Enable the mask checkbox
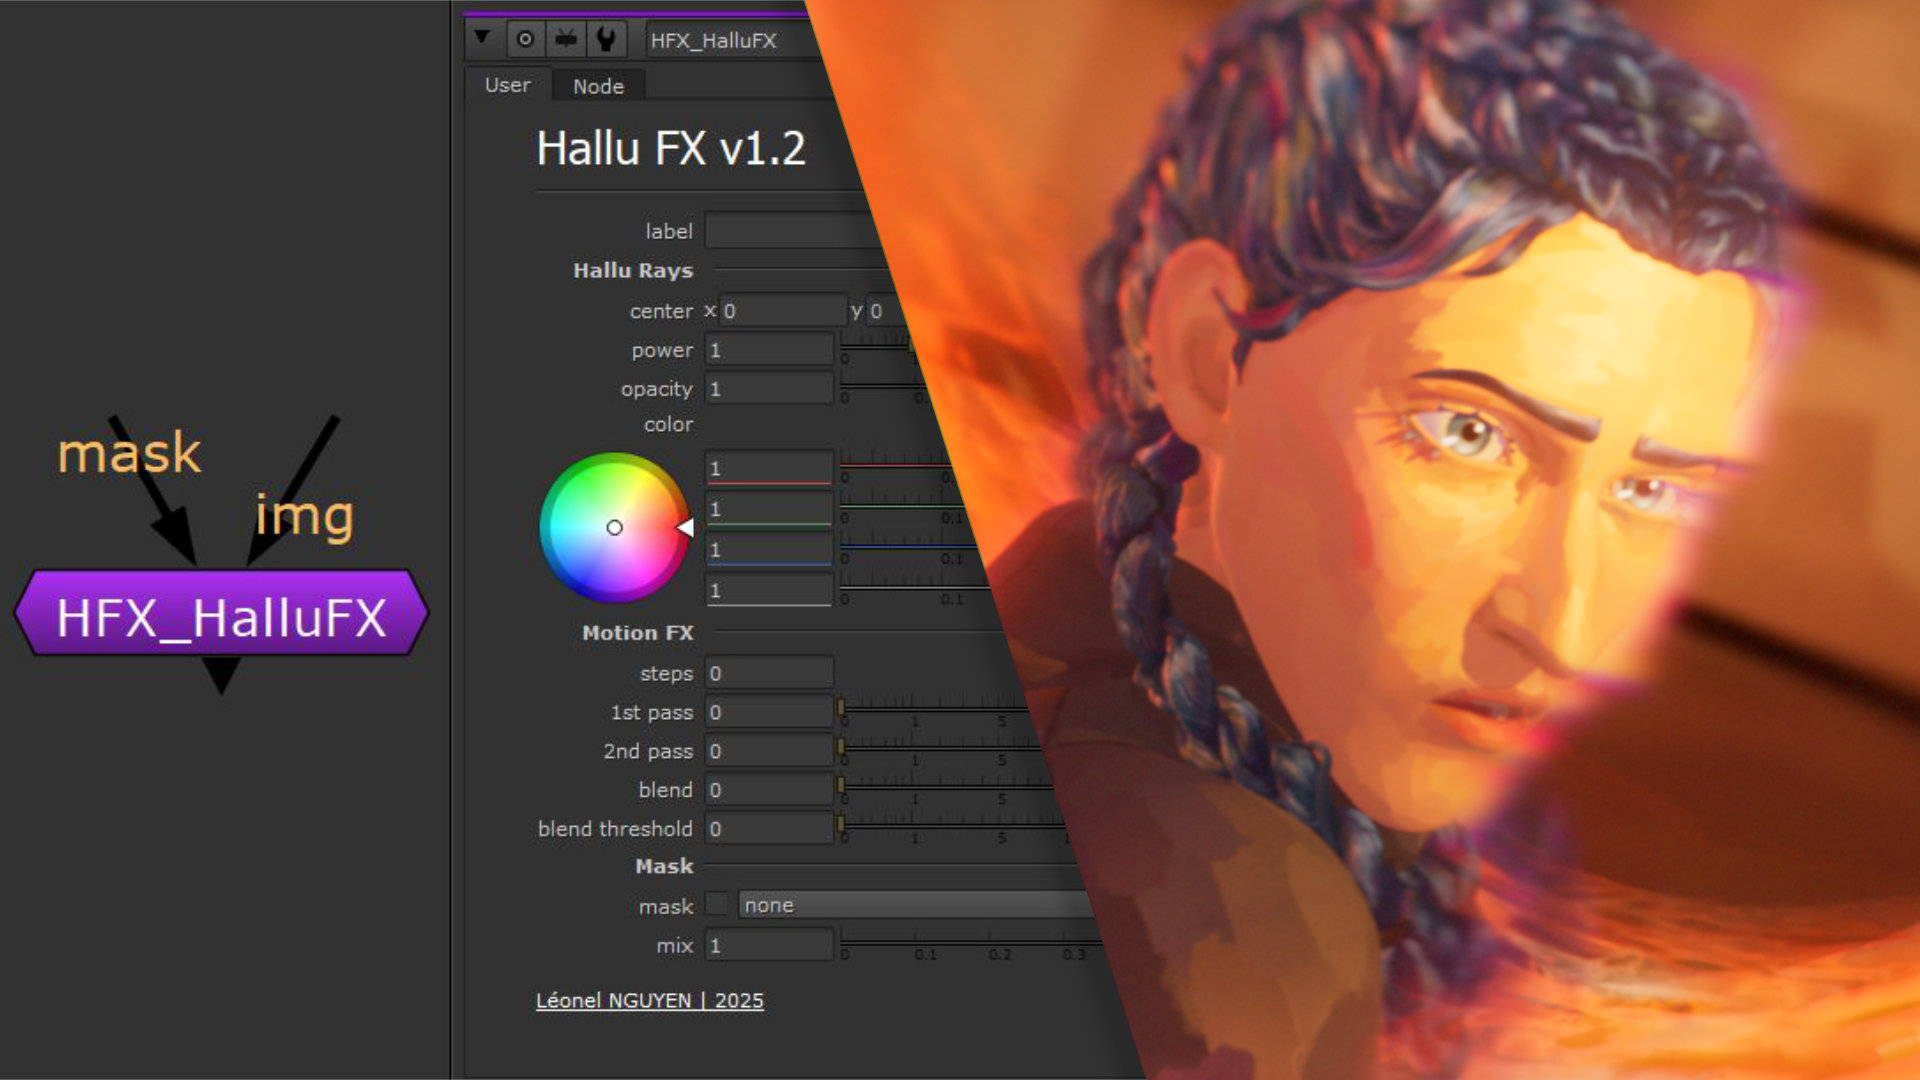The image size is (1920, 1080). pos(716,904)
